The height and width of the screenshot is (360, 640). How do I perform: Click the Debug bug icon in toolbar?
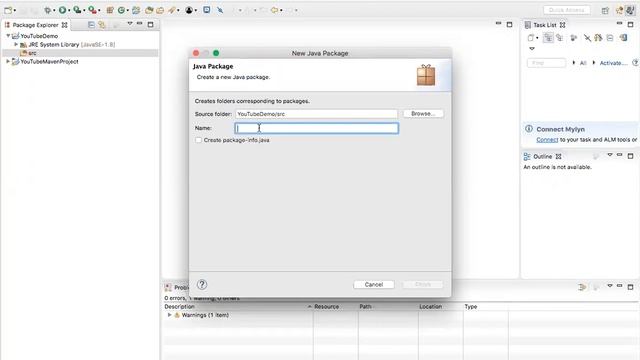click(x=48, y=10)
